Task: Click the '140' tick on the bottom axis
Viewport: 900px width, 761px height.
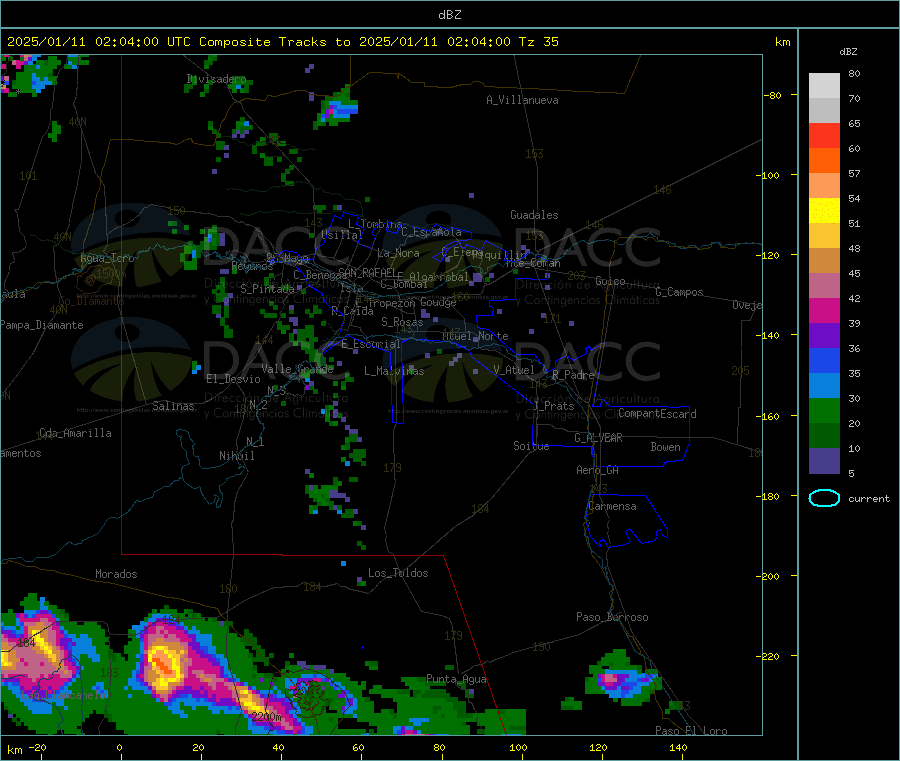Action: pos(678,747)
